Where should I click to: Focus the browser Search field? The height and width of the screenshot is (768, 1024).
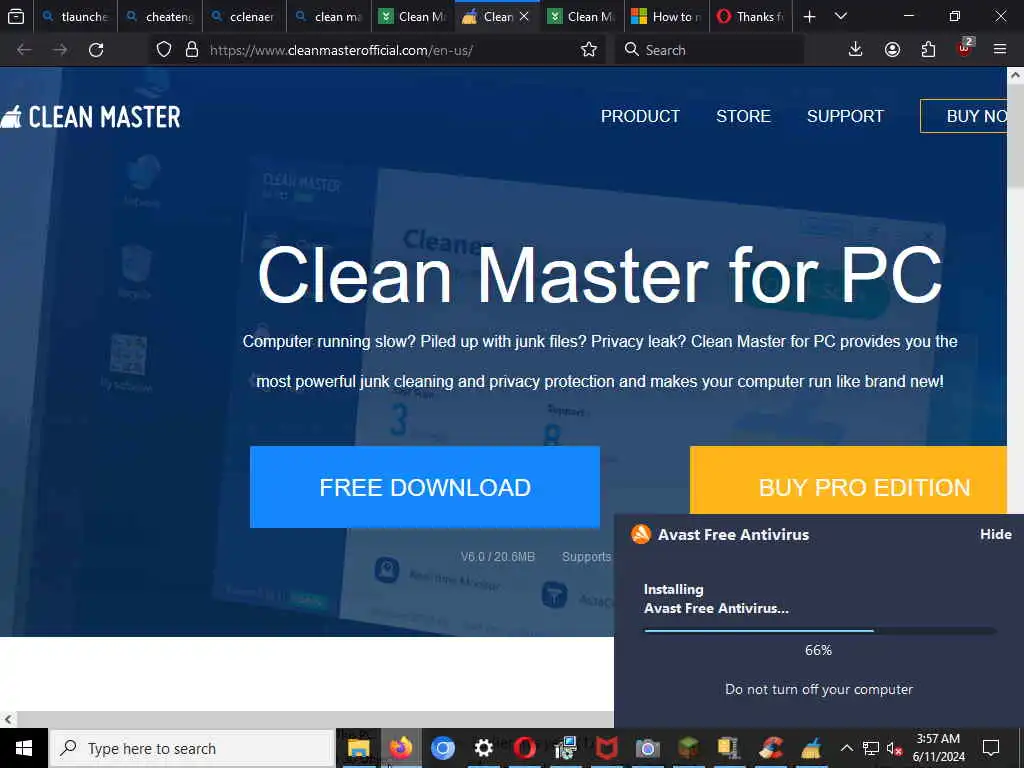click(709, 50)
